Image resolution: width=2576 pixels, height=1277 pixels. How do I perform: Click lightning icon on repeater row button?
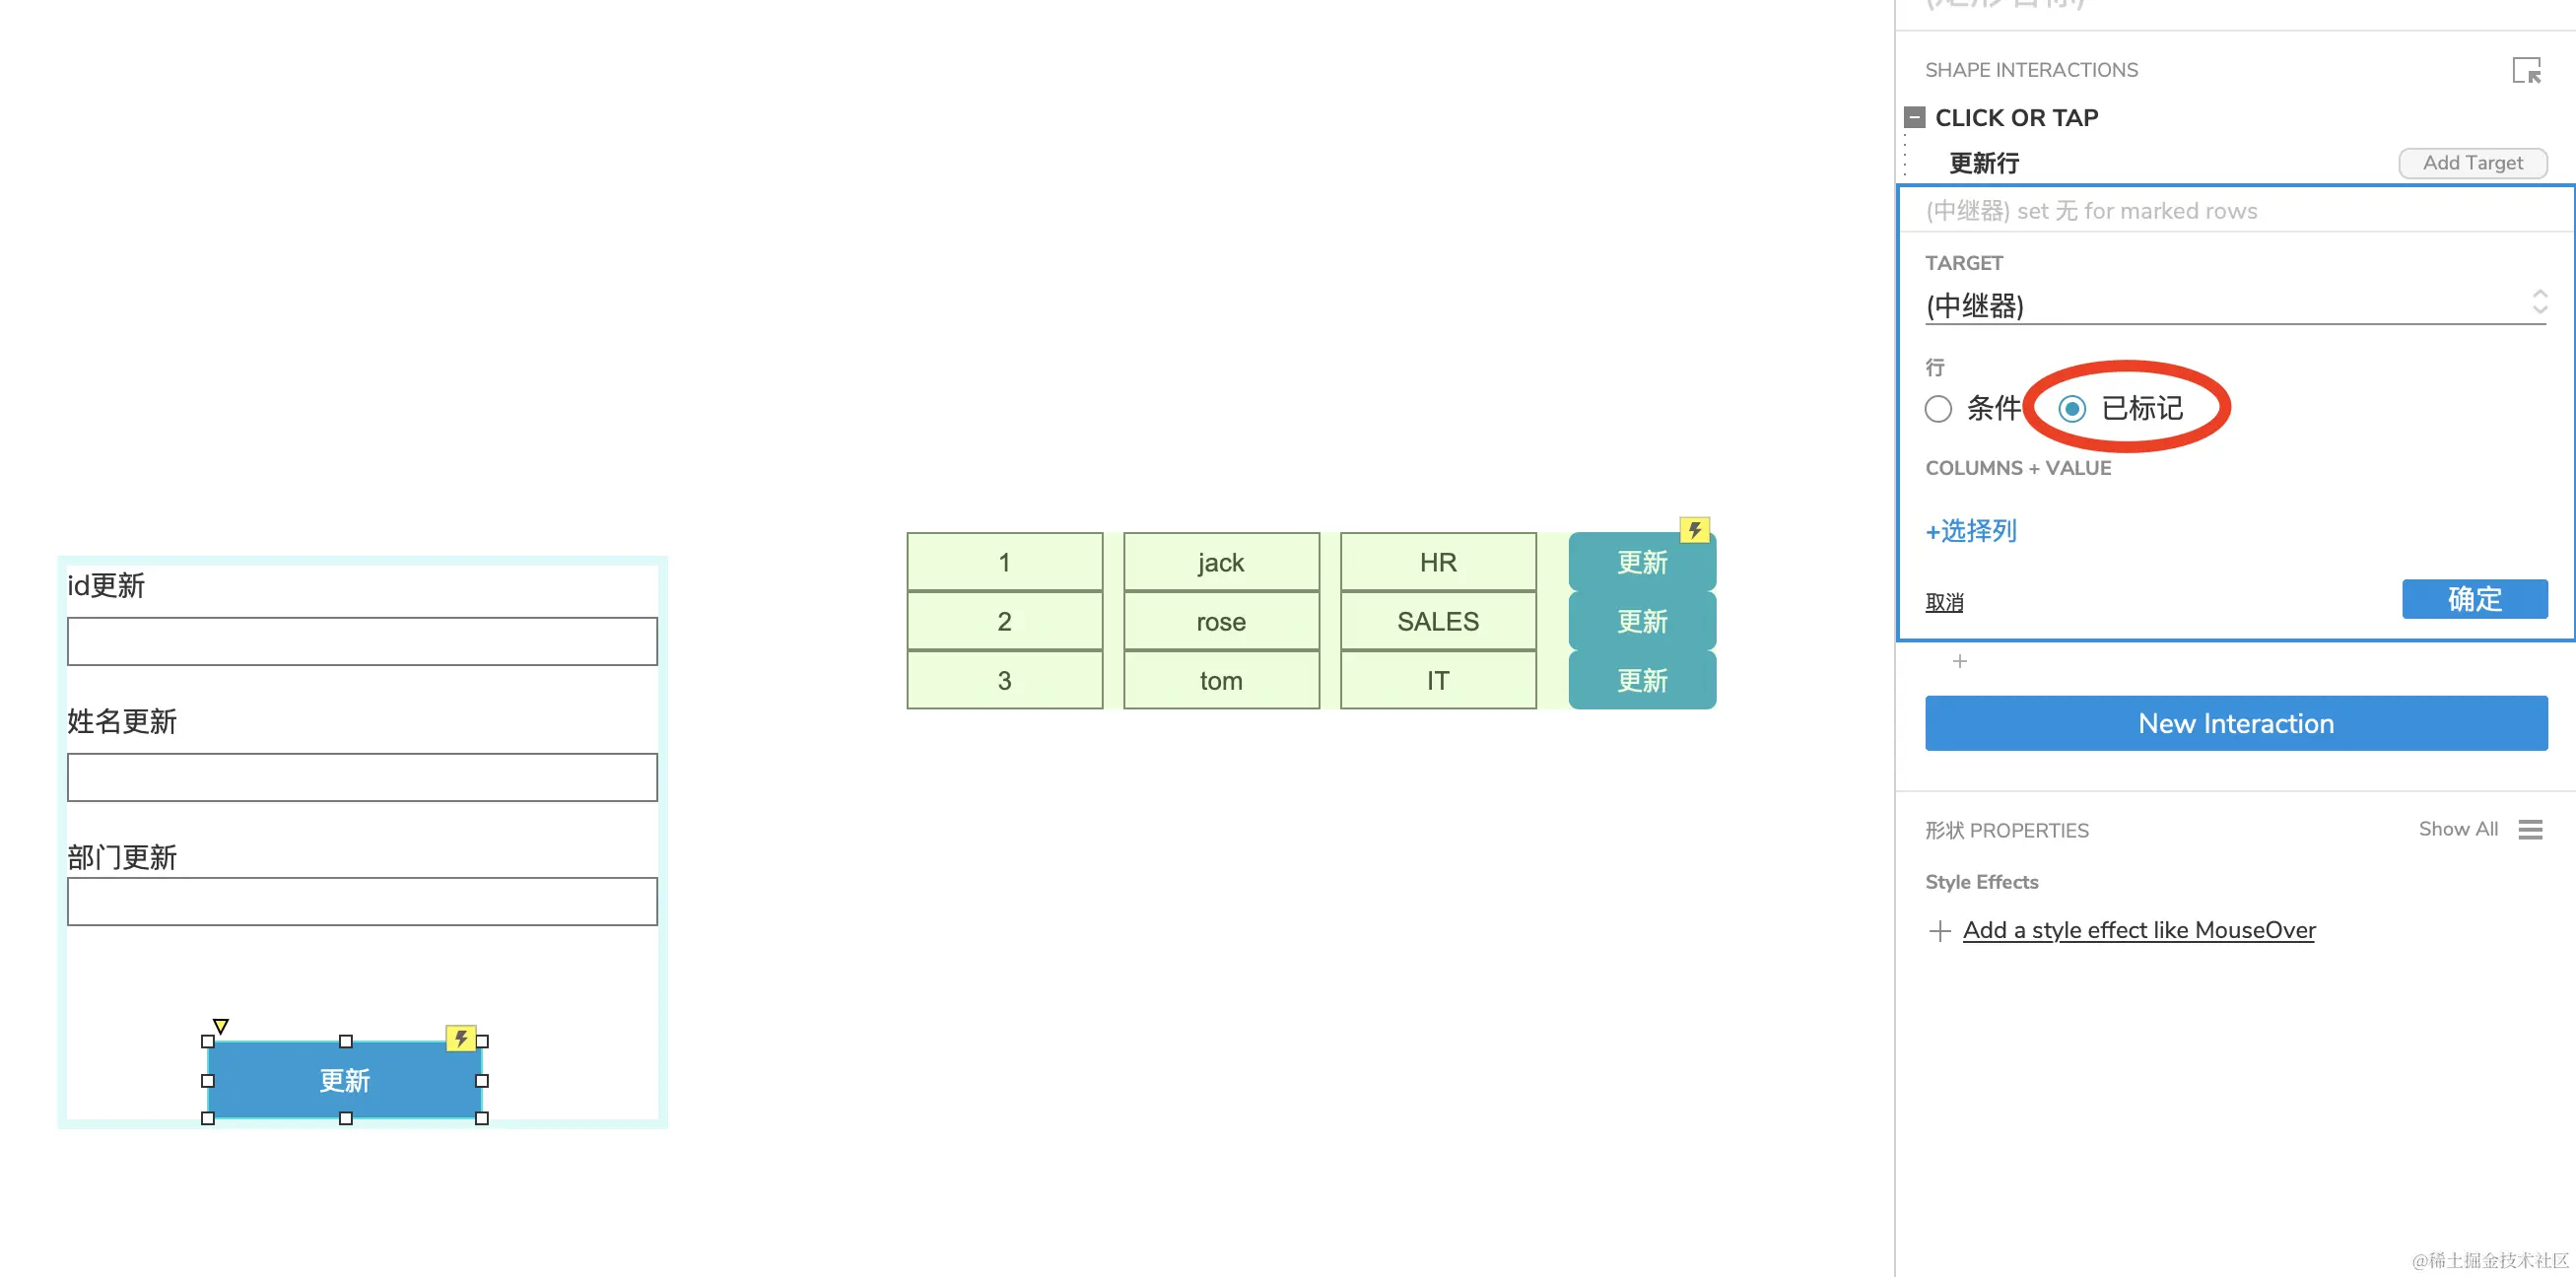[x=1694, y=530]
